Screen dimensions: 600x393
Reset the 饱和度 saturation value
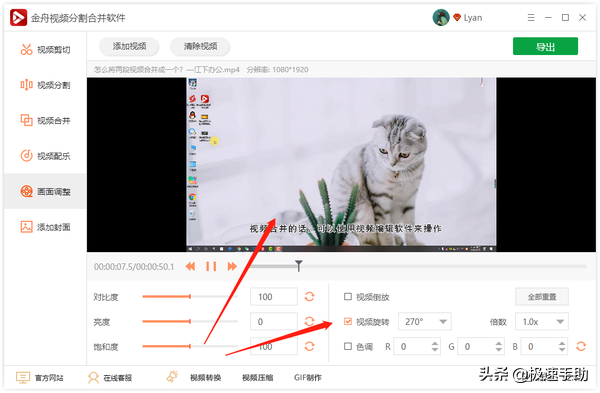tap(309, 346)
